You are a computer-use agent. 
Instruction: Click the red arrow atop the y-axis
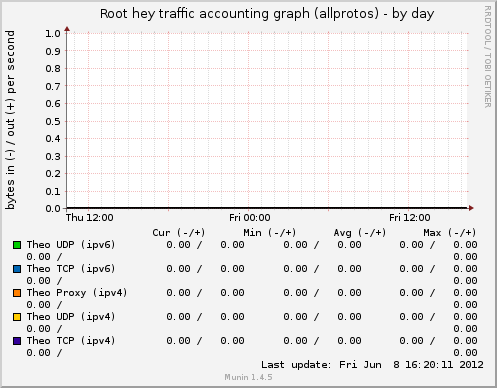(x=67, y=29)
